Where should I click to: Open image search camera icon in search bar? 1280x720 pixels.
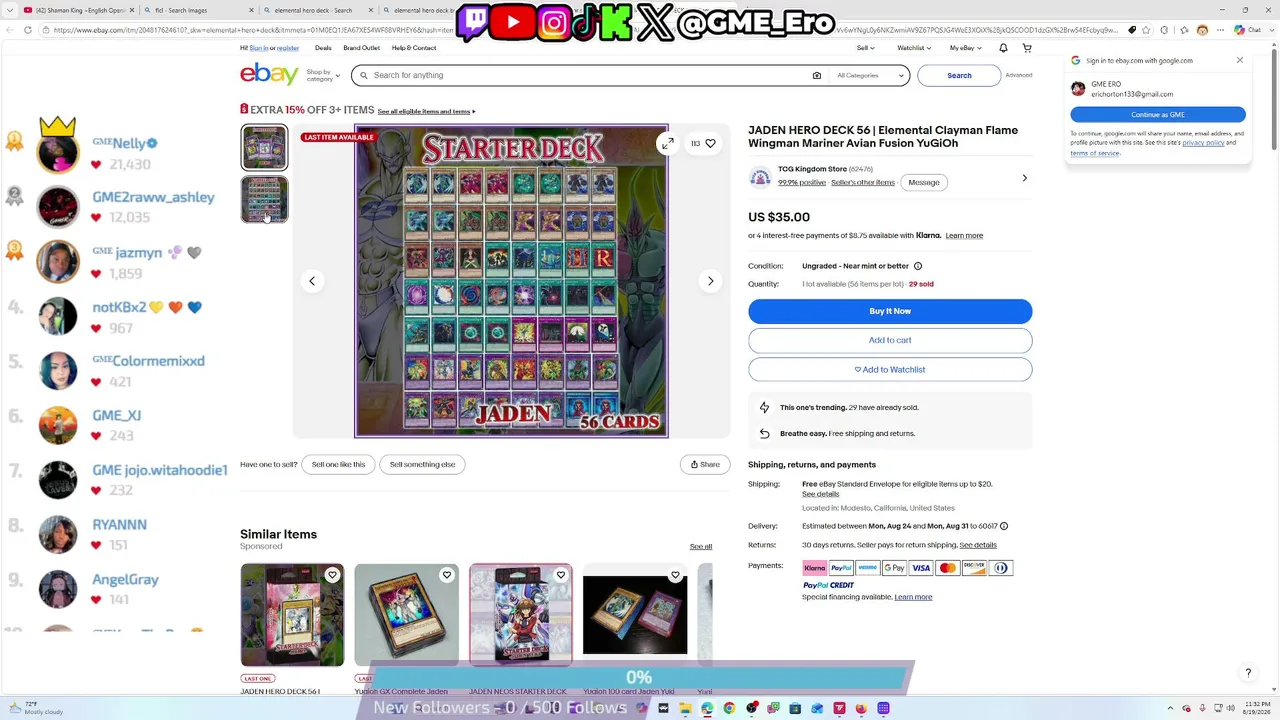click(817, 75)
